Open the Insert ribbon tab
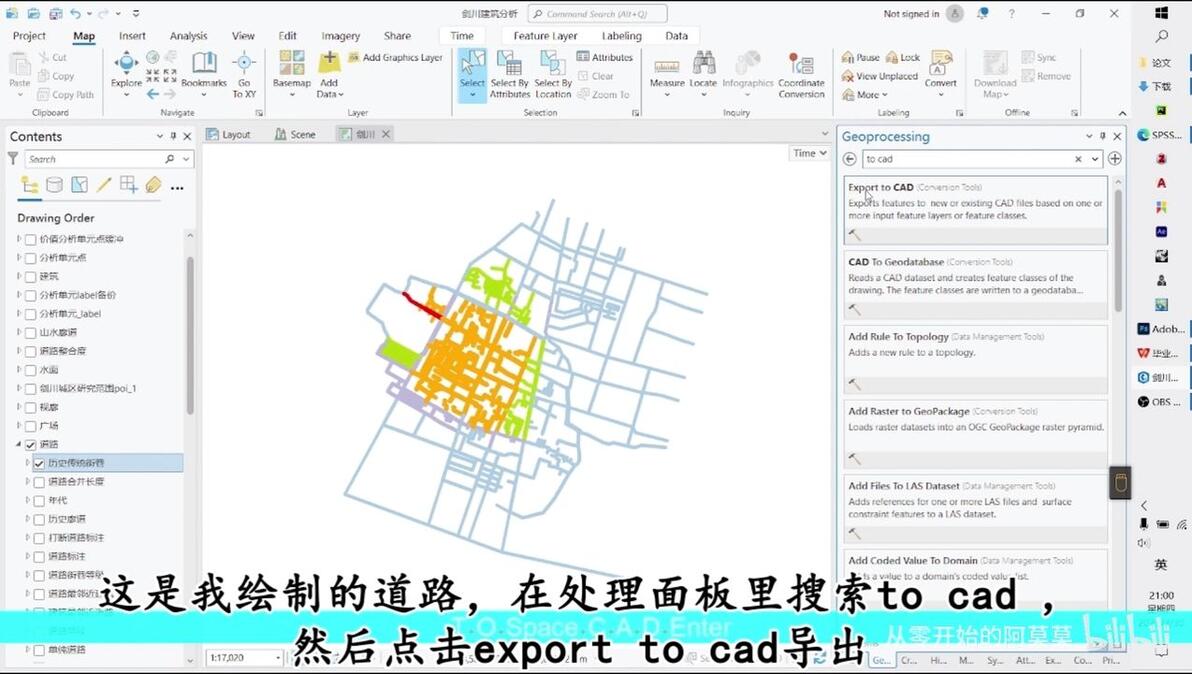The image size is (1192, 674). point(132,36)
